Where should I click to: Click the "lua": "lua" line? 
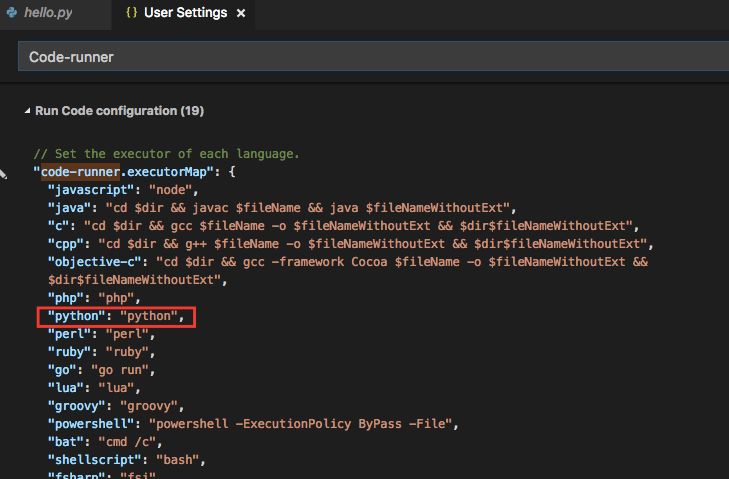[x=94, y=388]
